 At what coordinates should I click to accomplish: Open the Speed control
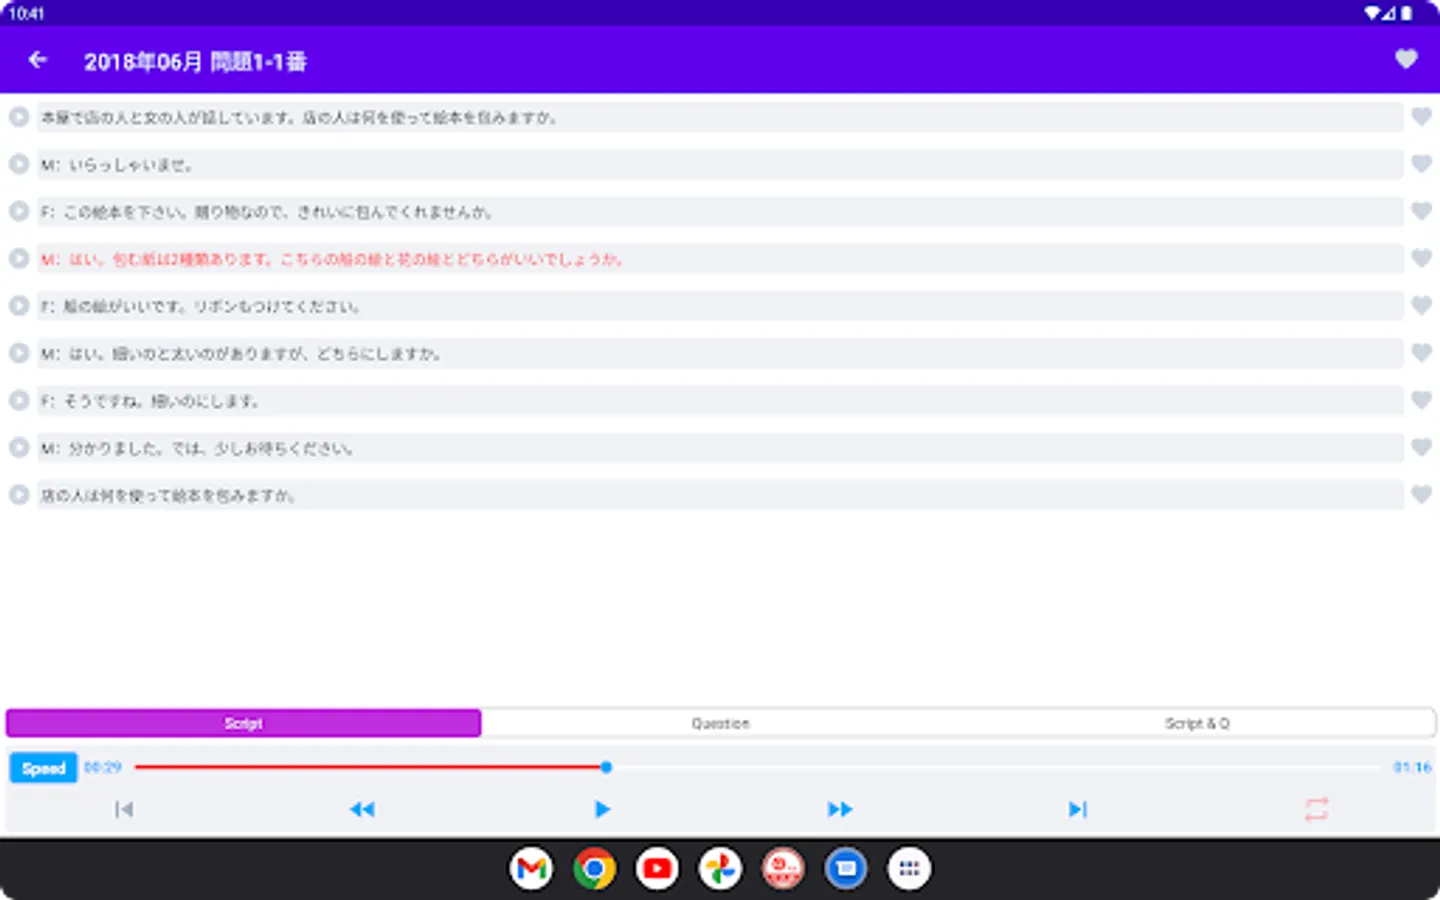pyautogui.click(x=43, y=767)
